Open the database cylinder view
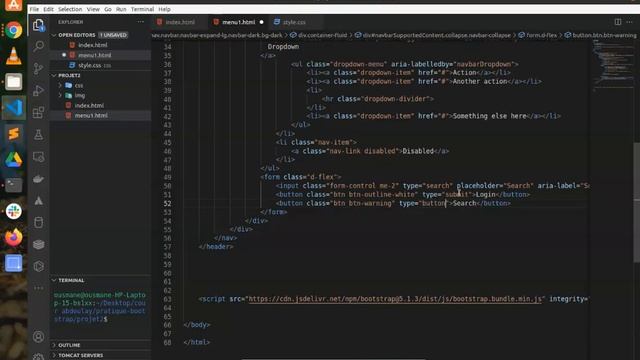Image resolution: width=640 pixels, height=360 pixels. 38,222
